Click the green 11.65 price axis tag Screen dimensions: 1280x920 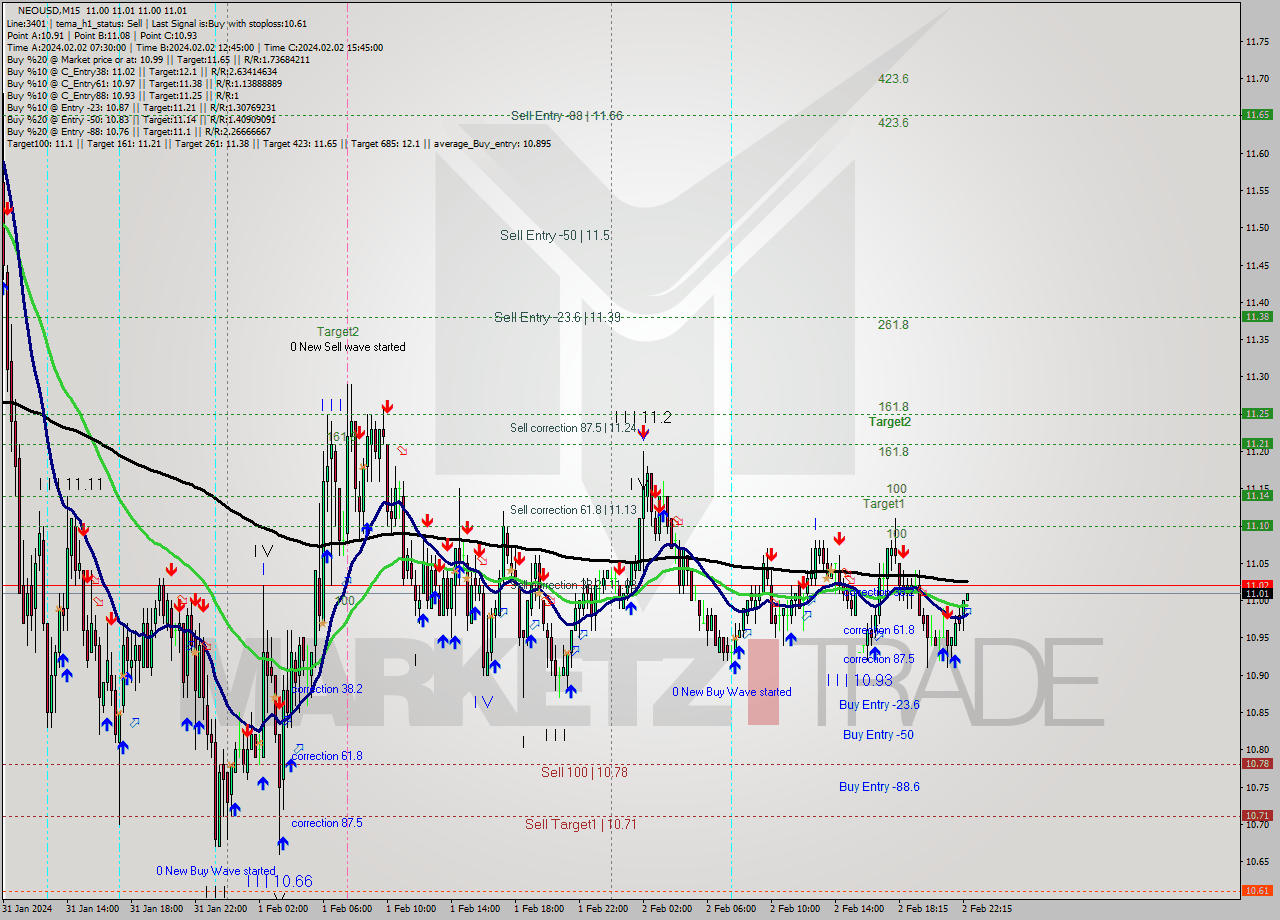(1257, 114)
